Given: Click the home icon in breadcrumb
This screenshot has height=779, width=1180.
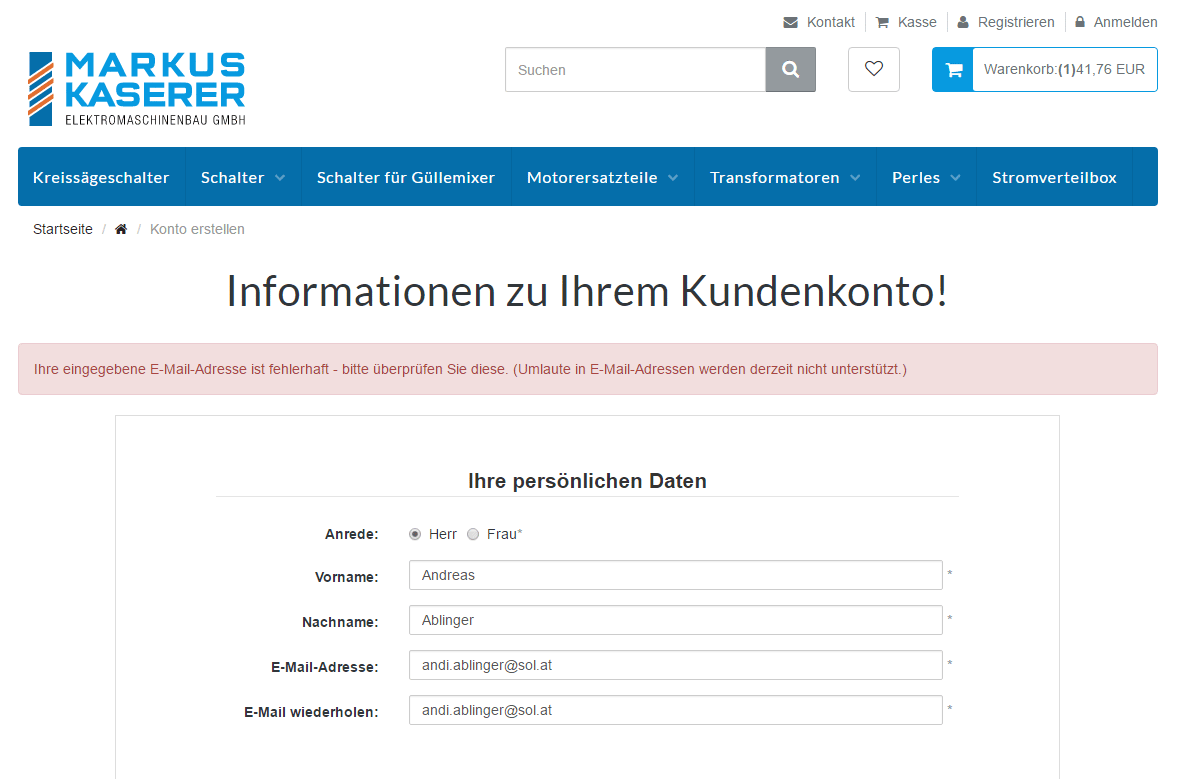Looking at the screenshot, I should coord(121,230).
